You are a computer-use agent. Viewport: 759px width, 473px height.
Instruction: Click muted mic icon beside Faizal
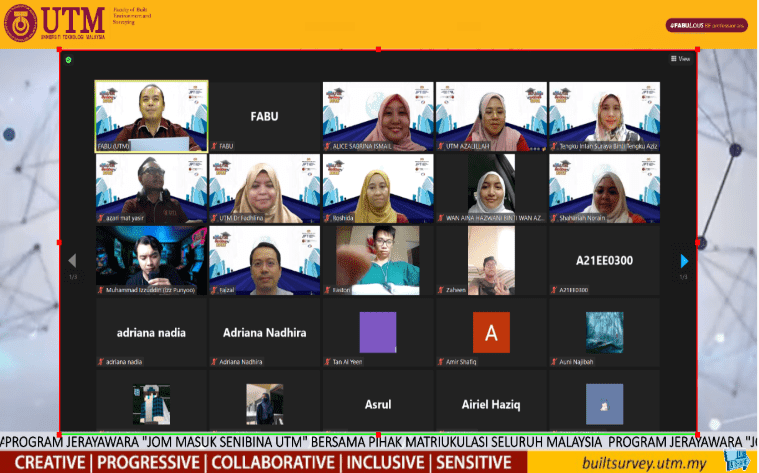point(214,290)
